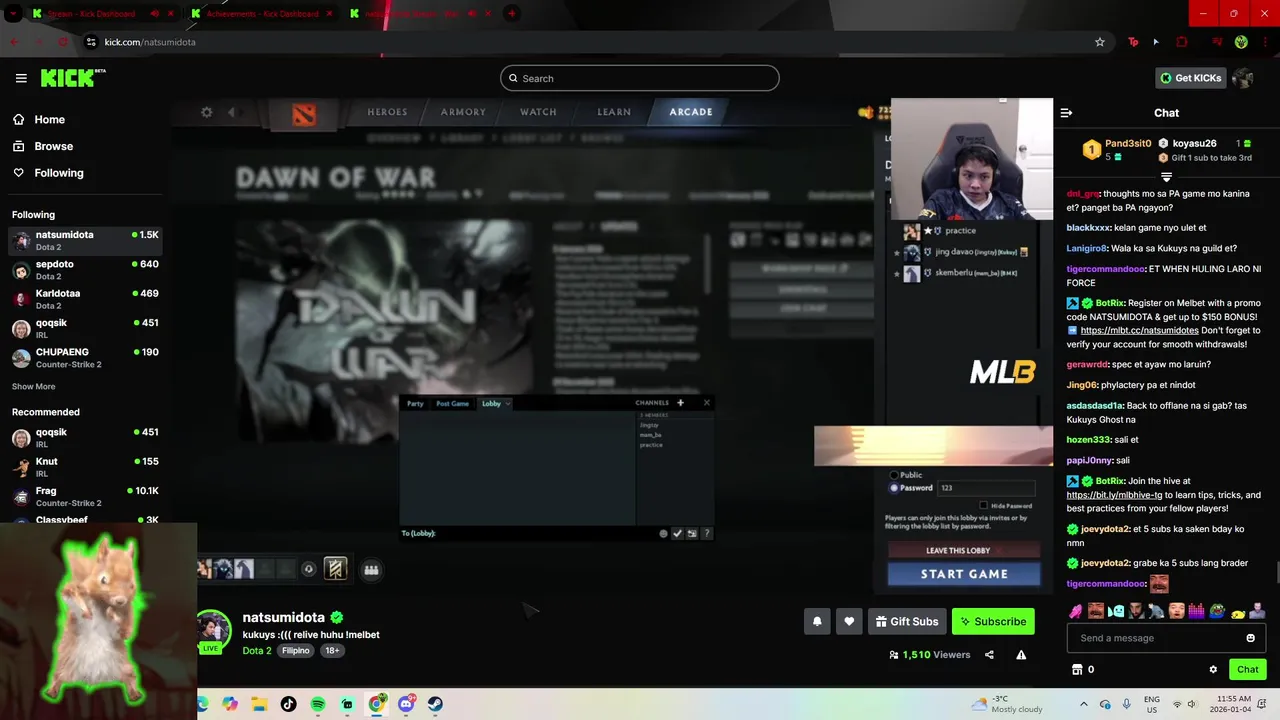Click the Gift Subs button
The image size is (1280, 720).
pos(907,621)
